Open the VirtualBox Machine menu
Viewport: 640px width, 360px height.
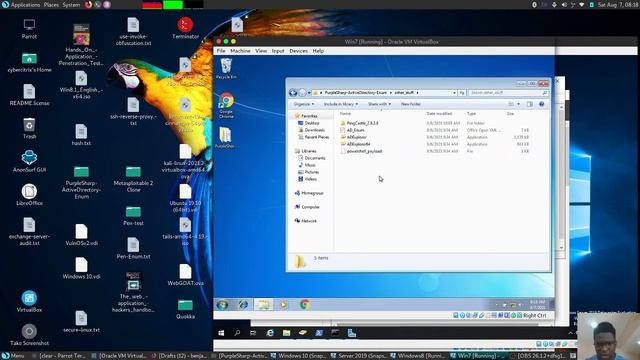coord(240,51)
